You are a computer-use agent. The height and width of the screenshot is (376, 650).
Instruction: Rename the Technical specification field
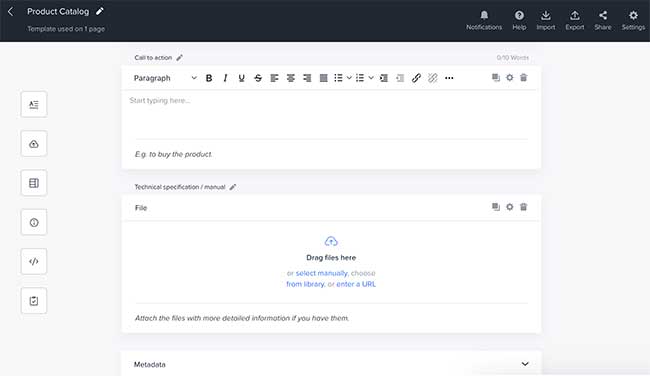(x=233, y=187)
